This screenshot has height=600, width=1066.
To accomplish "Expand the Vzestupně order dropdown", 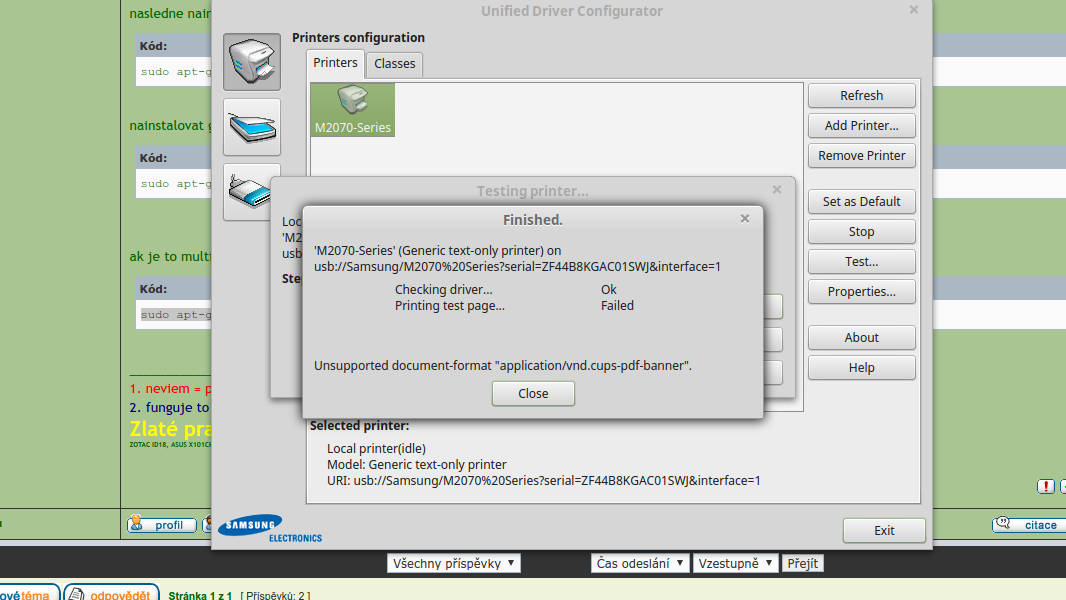I will point(735,563).
